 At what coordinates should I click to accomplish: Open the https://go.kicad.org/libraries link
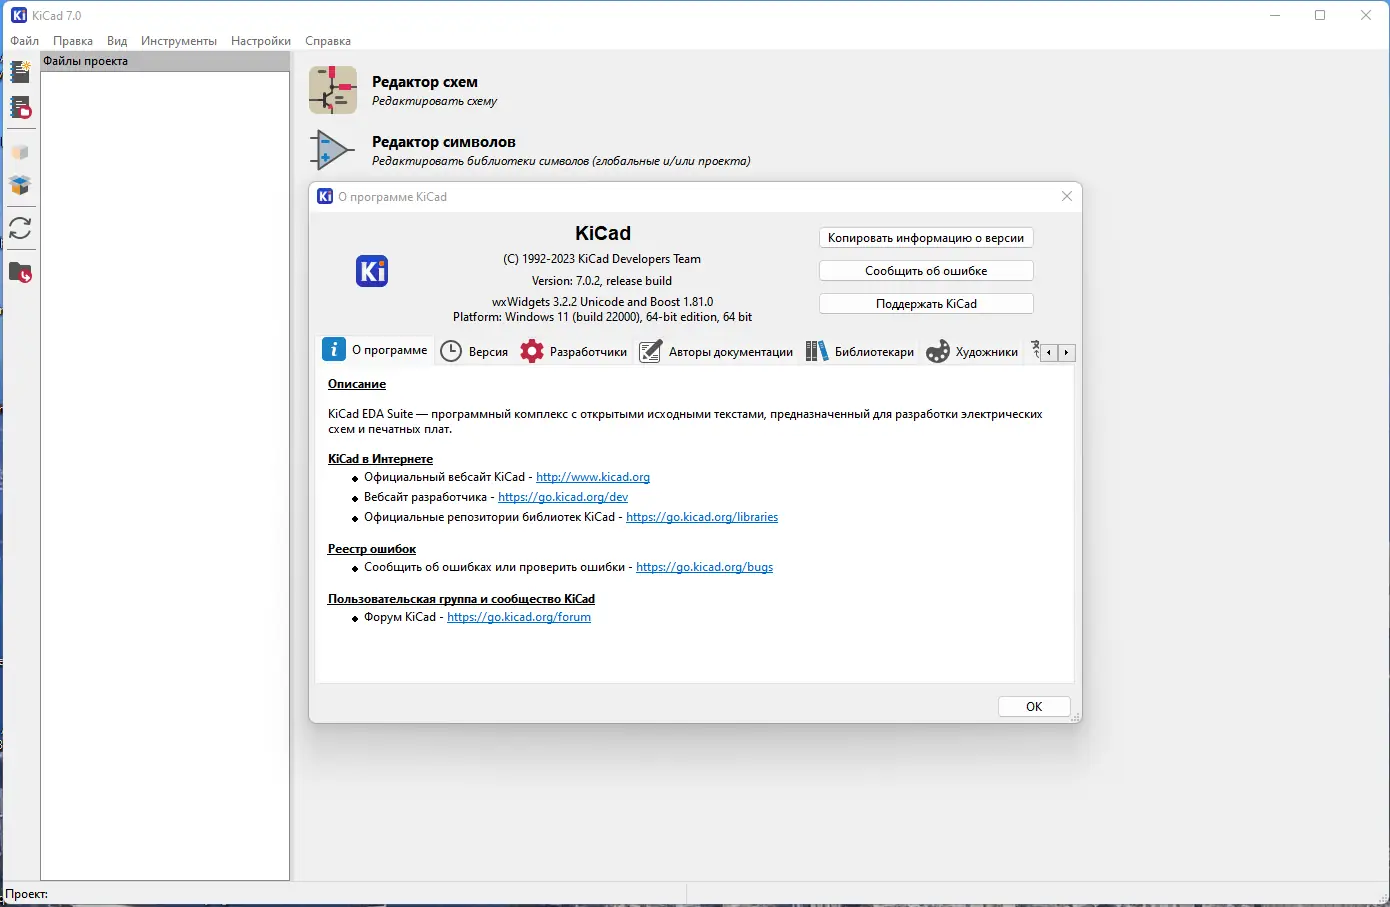point(702,517)
